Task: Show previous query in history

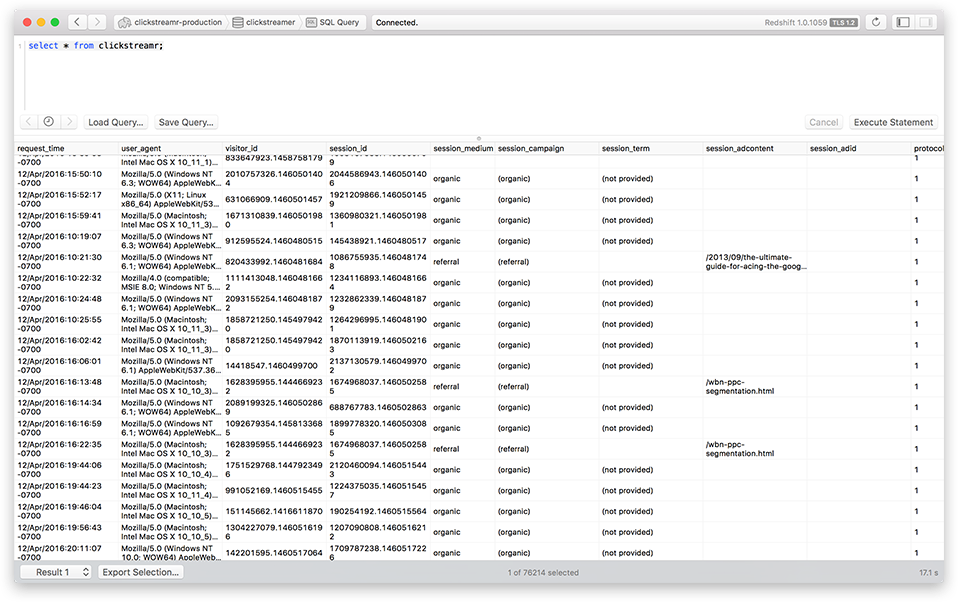Action: pos(28,122)
